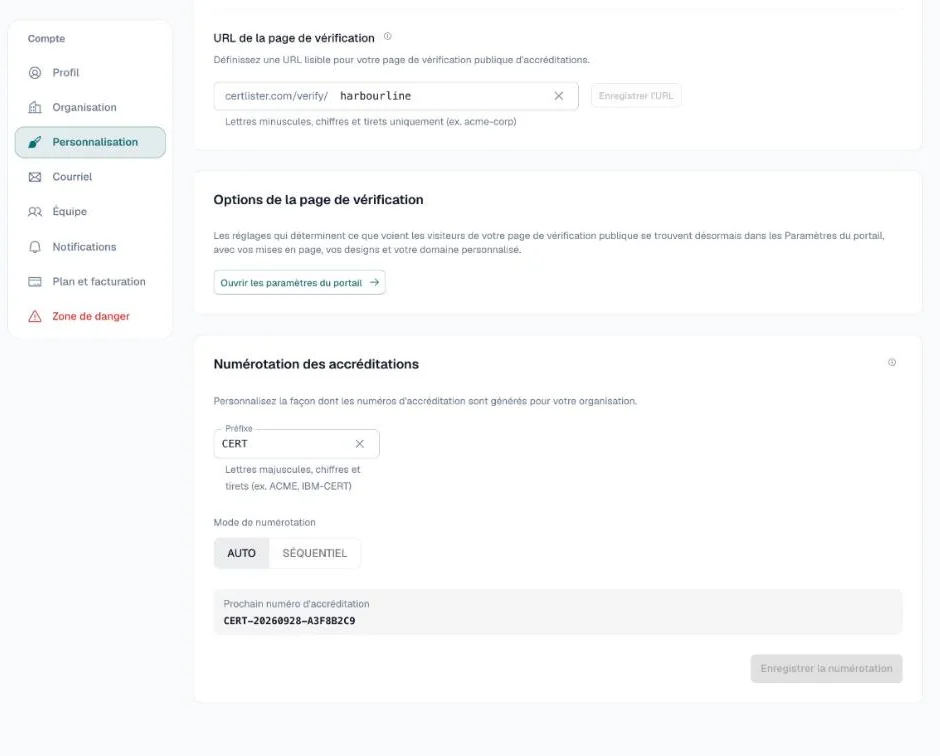Click Ouvrir les paramètres du portail
The height and width of the screenshot is (756, 940).
tap(299, 282)
